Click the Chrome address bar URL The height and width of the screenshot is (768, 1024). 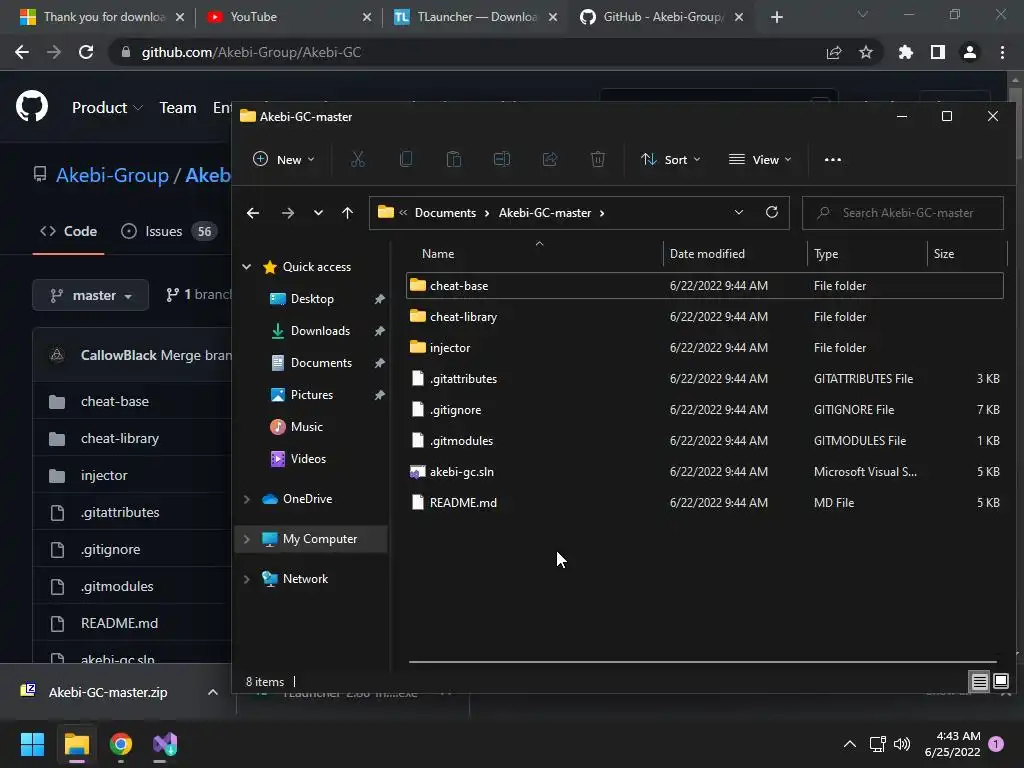pos(251,52)
